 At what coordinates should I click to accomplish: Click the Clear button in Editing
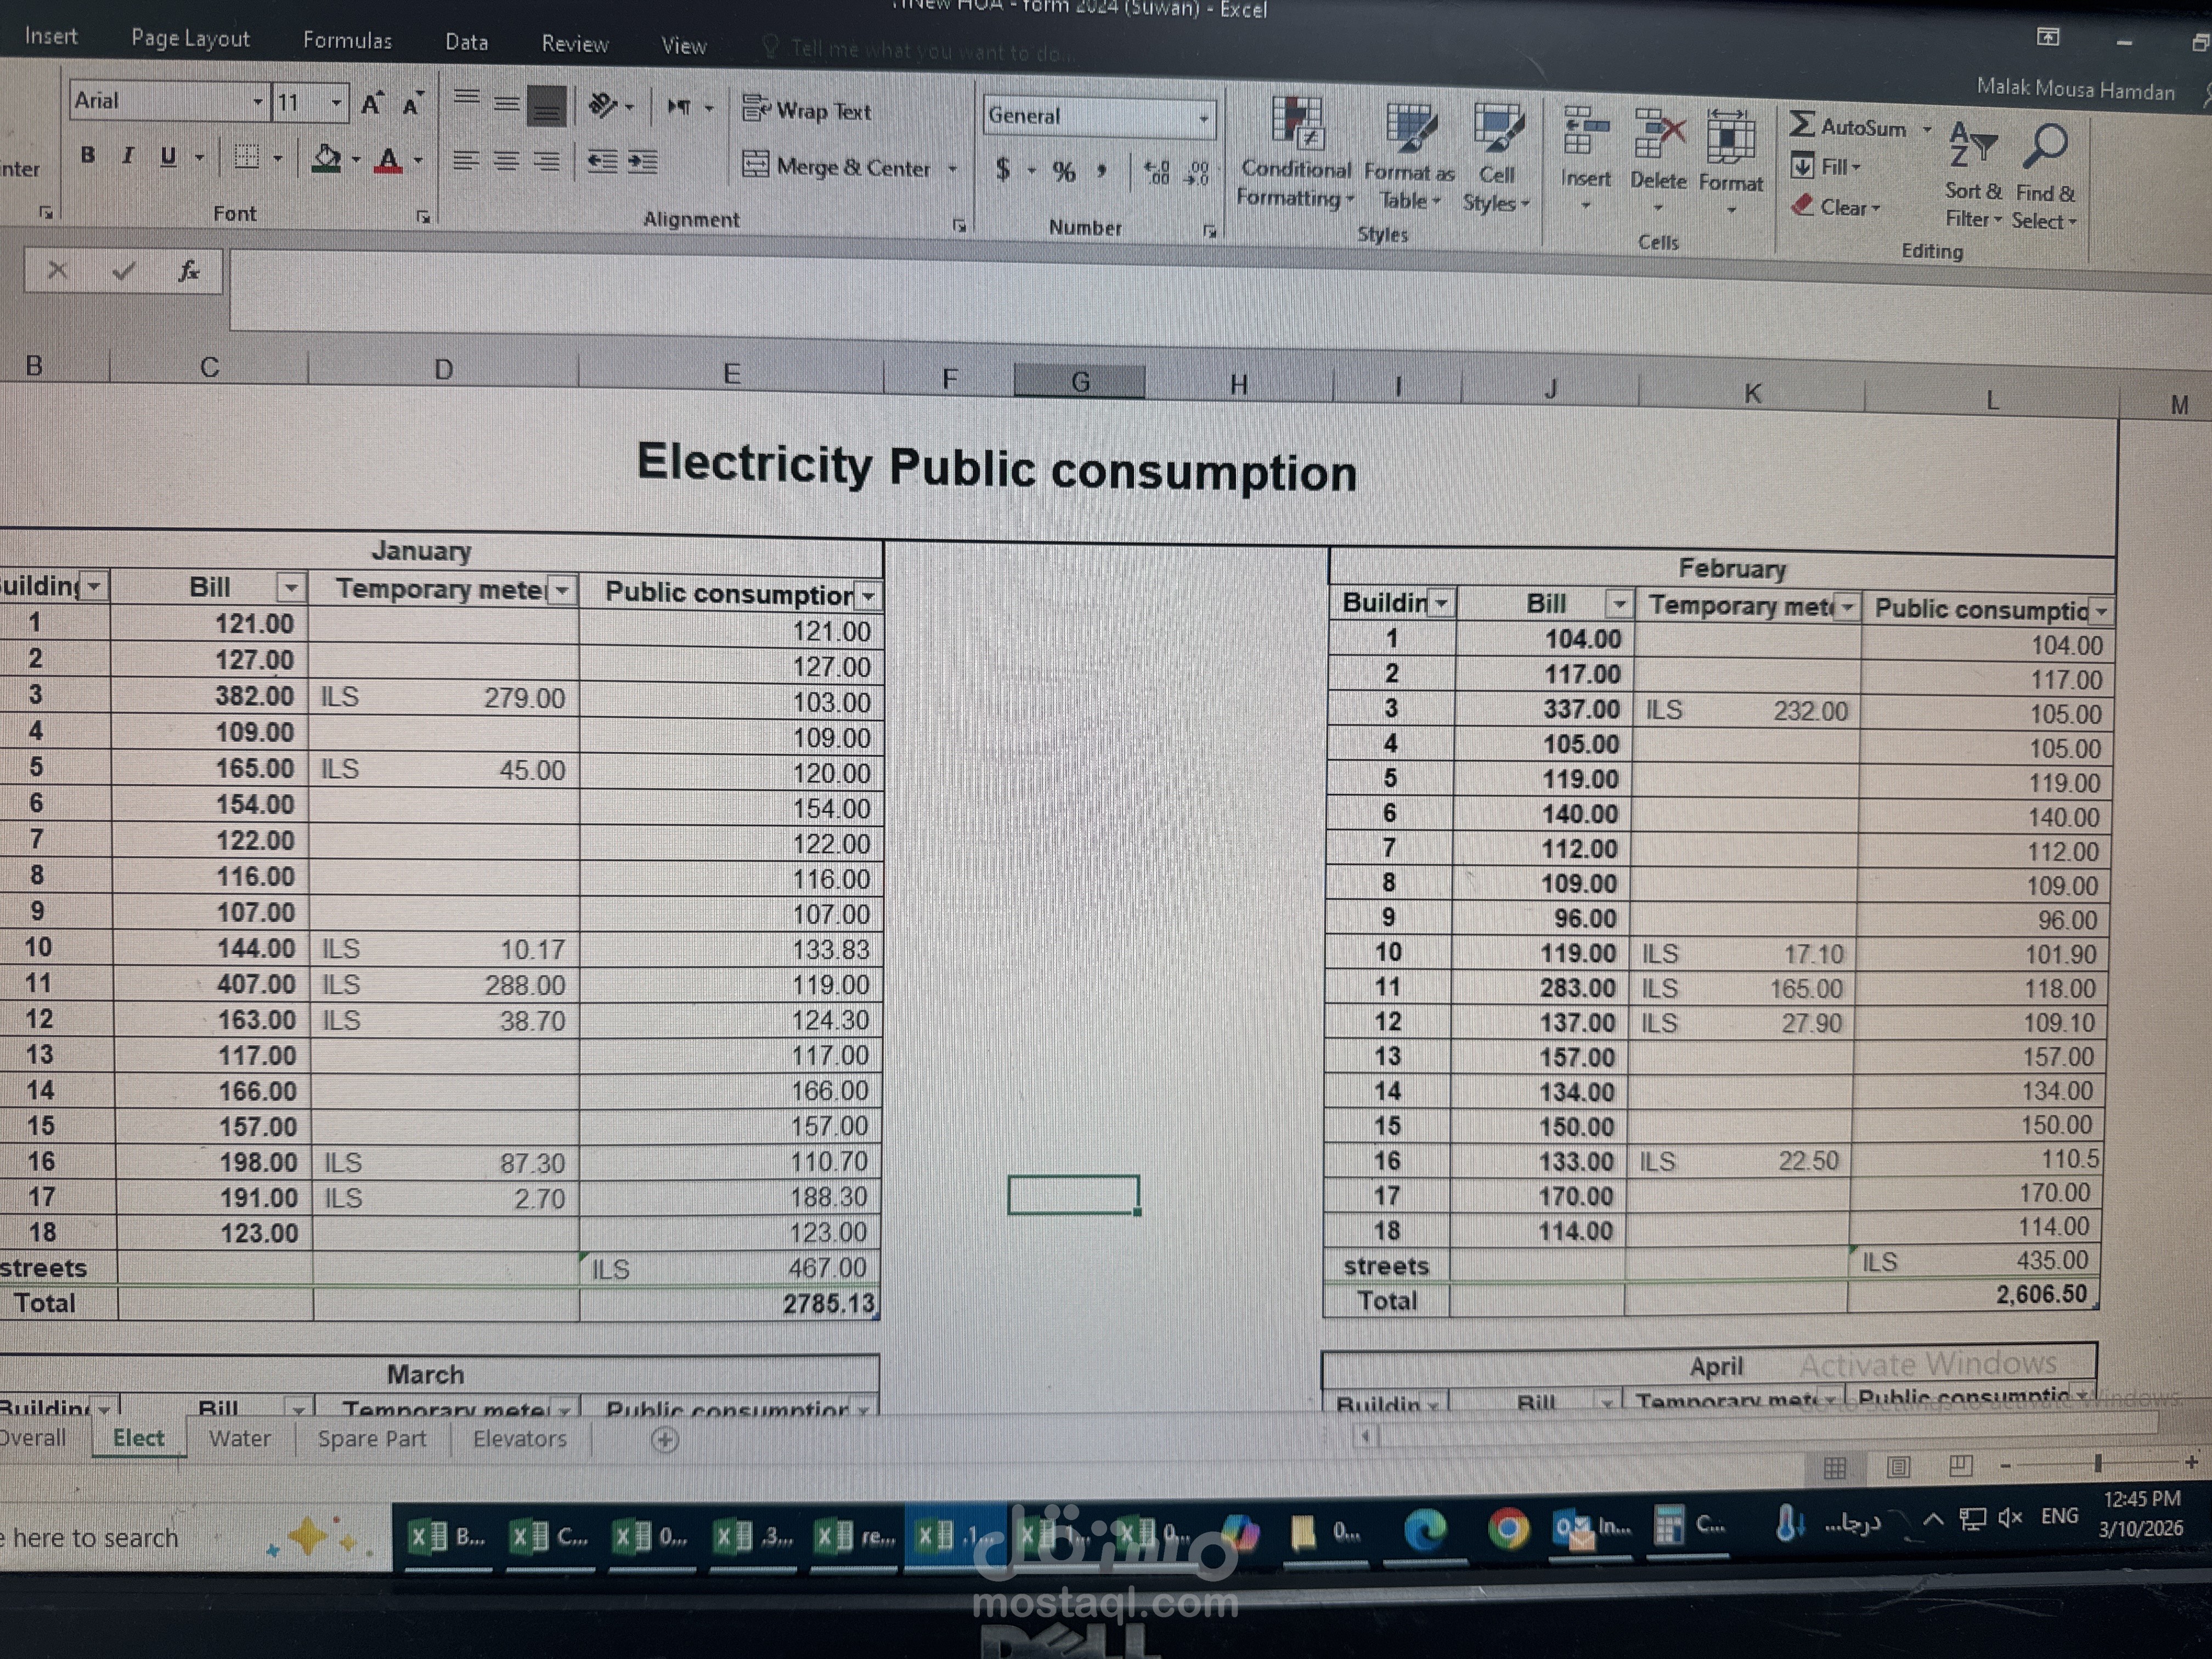click(x=1838, y=207)
